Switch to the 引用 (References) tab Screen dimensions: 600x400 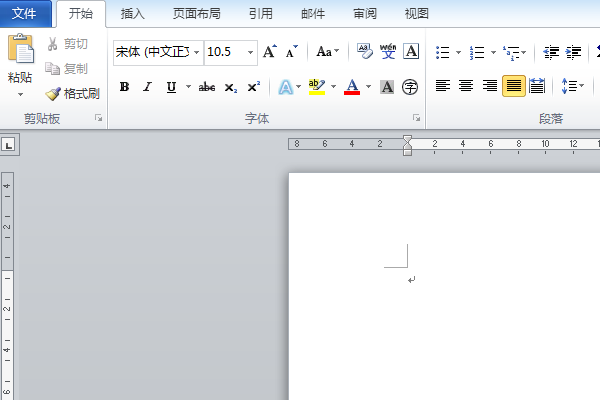(261, 14)
